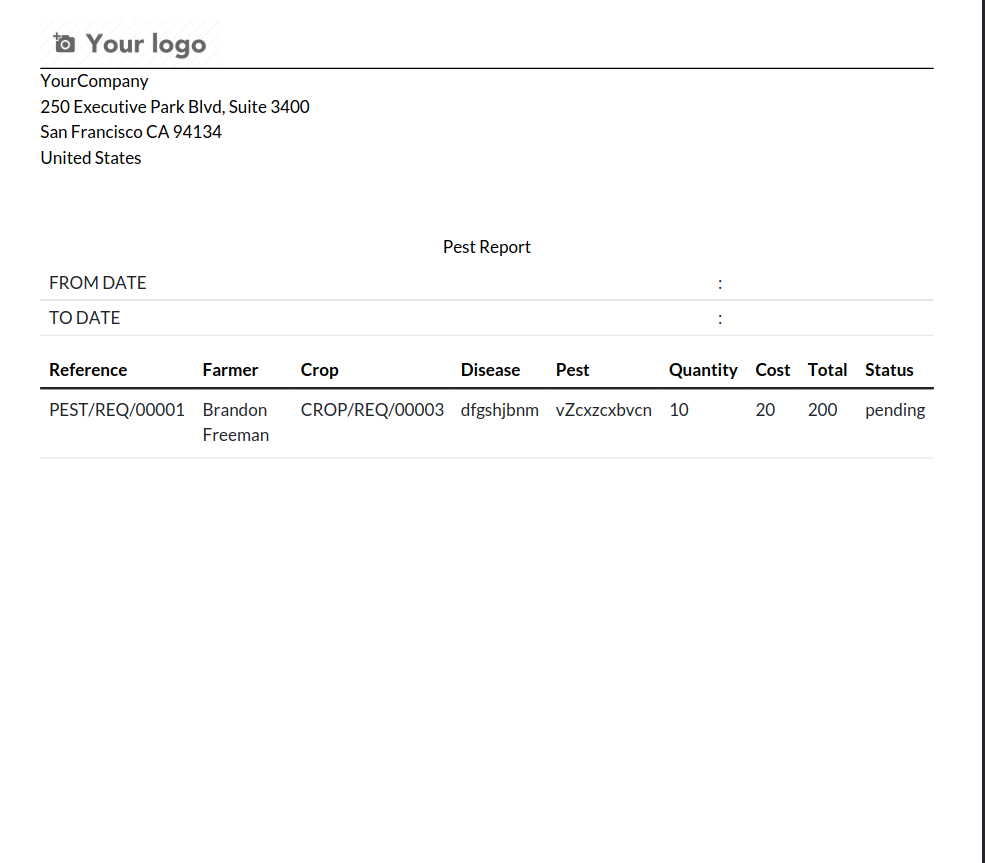This screenshot has height=863, width=985.
Task: Click the disease value dfgshjbnm
Action: click(x=499, y=410)
